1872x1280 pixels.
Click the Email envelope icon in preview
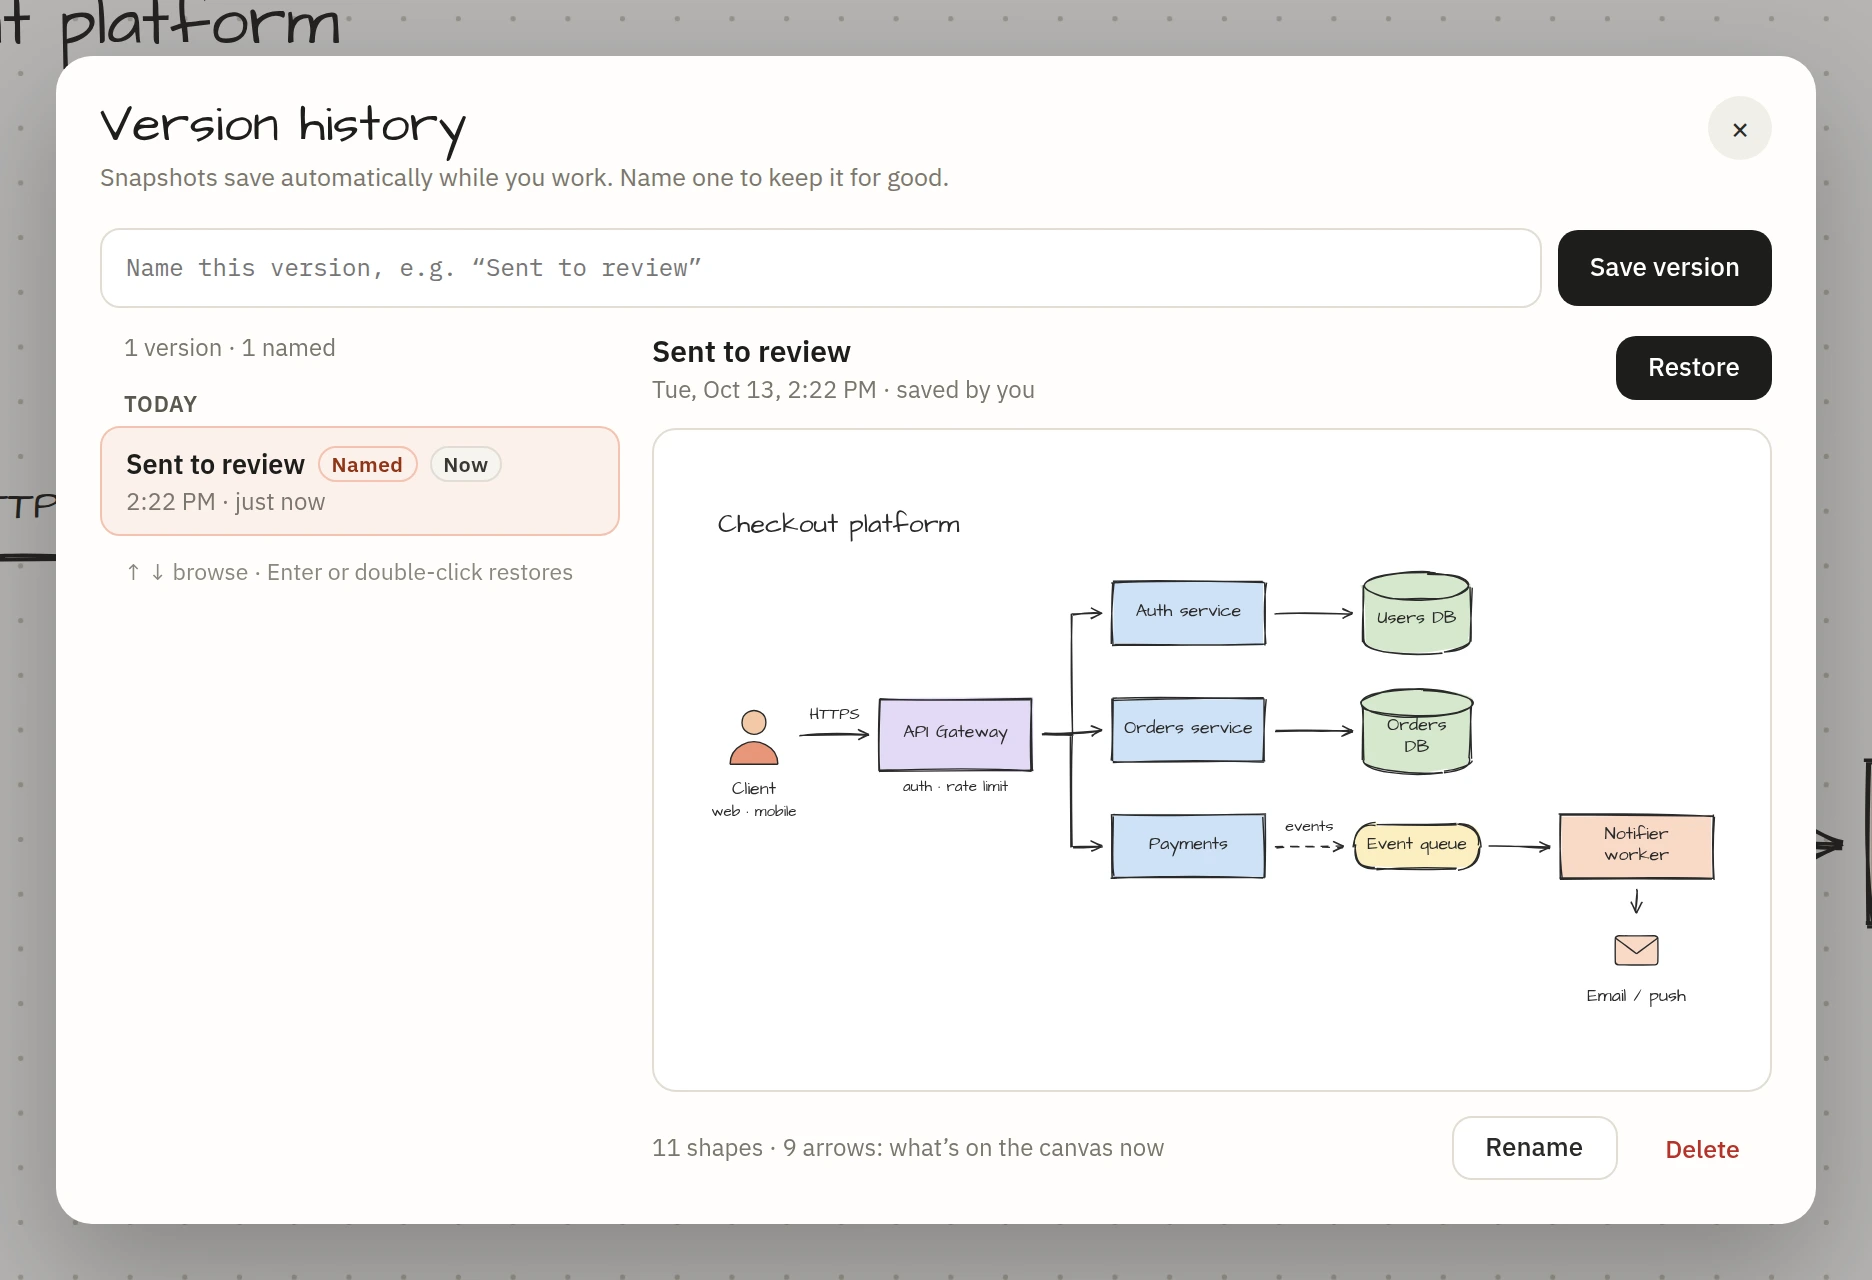point(1636,950)
